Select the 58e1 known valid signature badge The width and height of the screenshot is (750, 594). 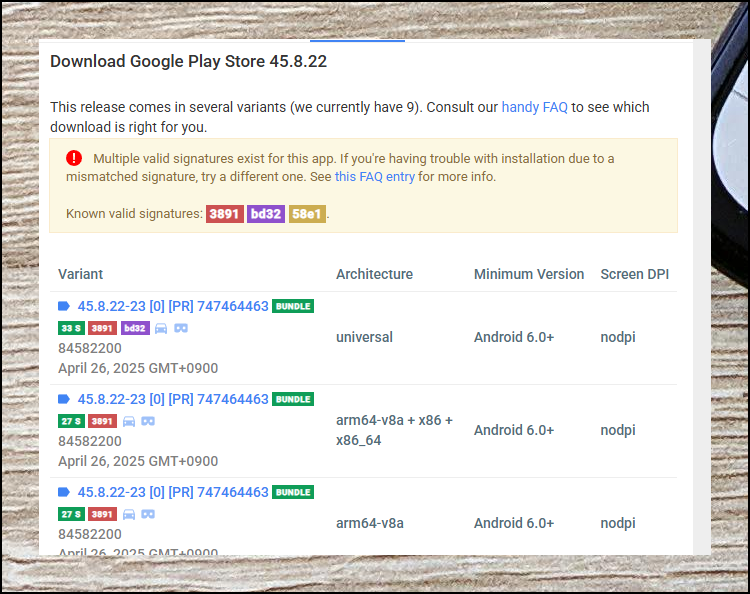pos(307,214)
